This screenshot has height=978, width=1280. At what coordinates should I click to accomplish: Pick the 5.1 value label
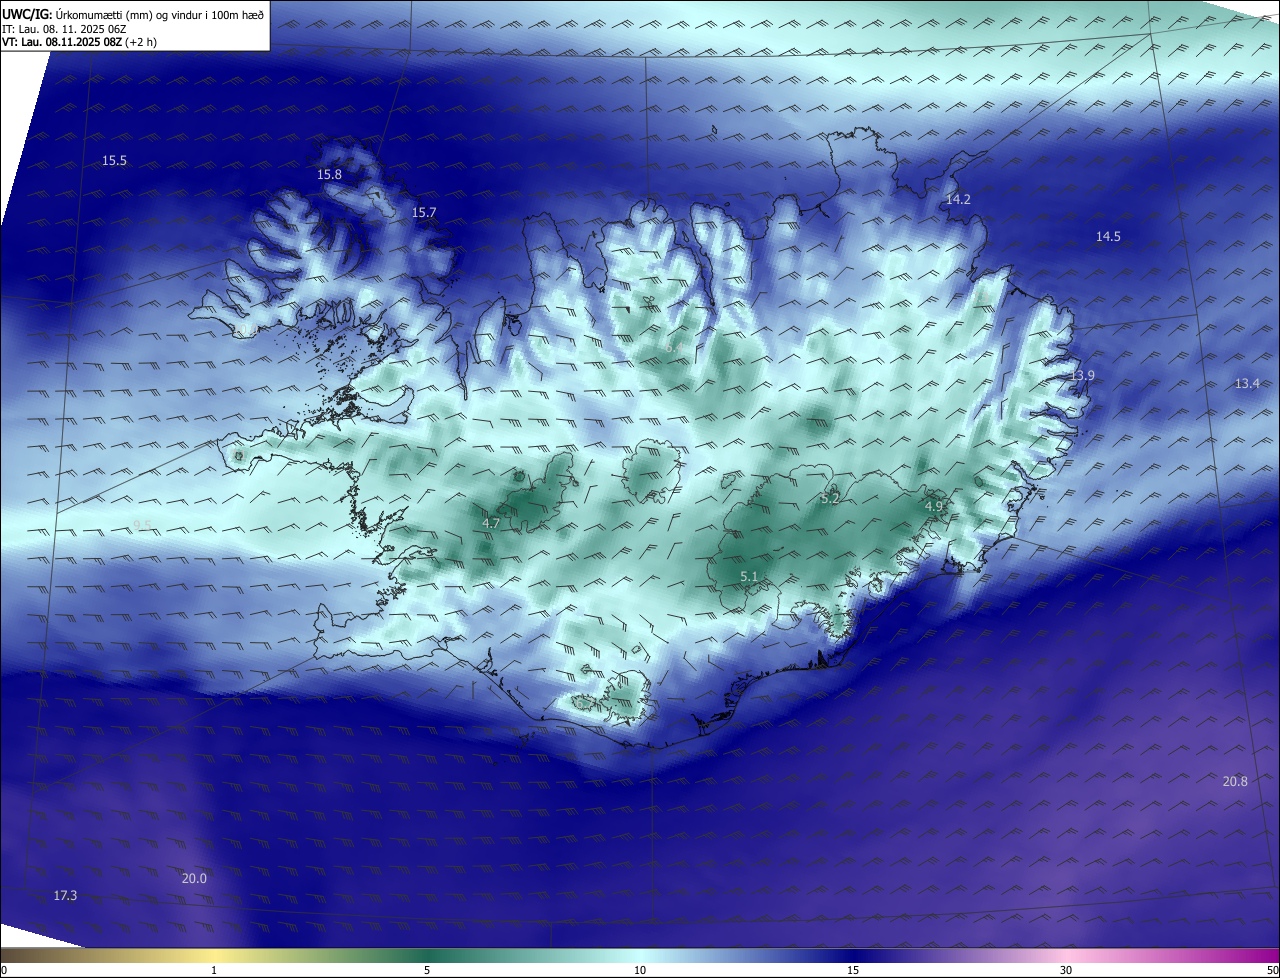749,577
